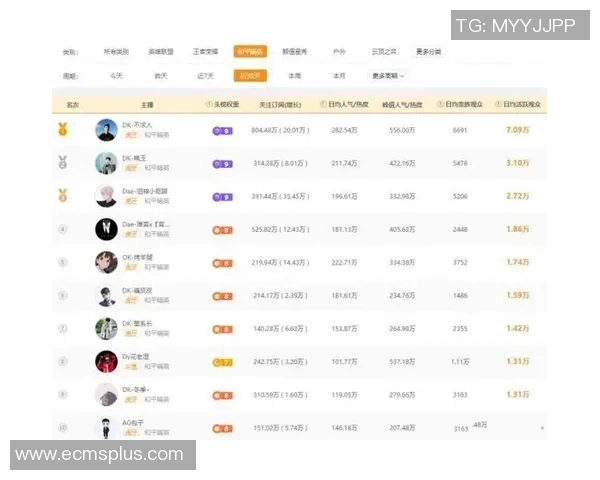Viewport: 600px width, 480px height.
Task: Open the 更多分类 category menu
Action: [x=432, y=51]
